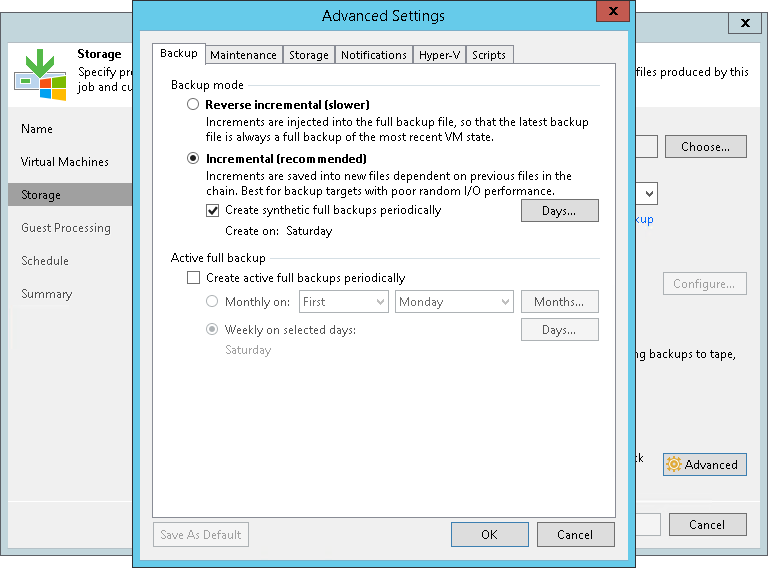Click Days button for synthetic full backups
The width and height of the screenshot is (768, 568).
(x=559, y=211)
